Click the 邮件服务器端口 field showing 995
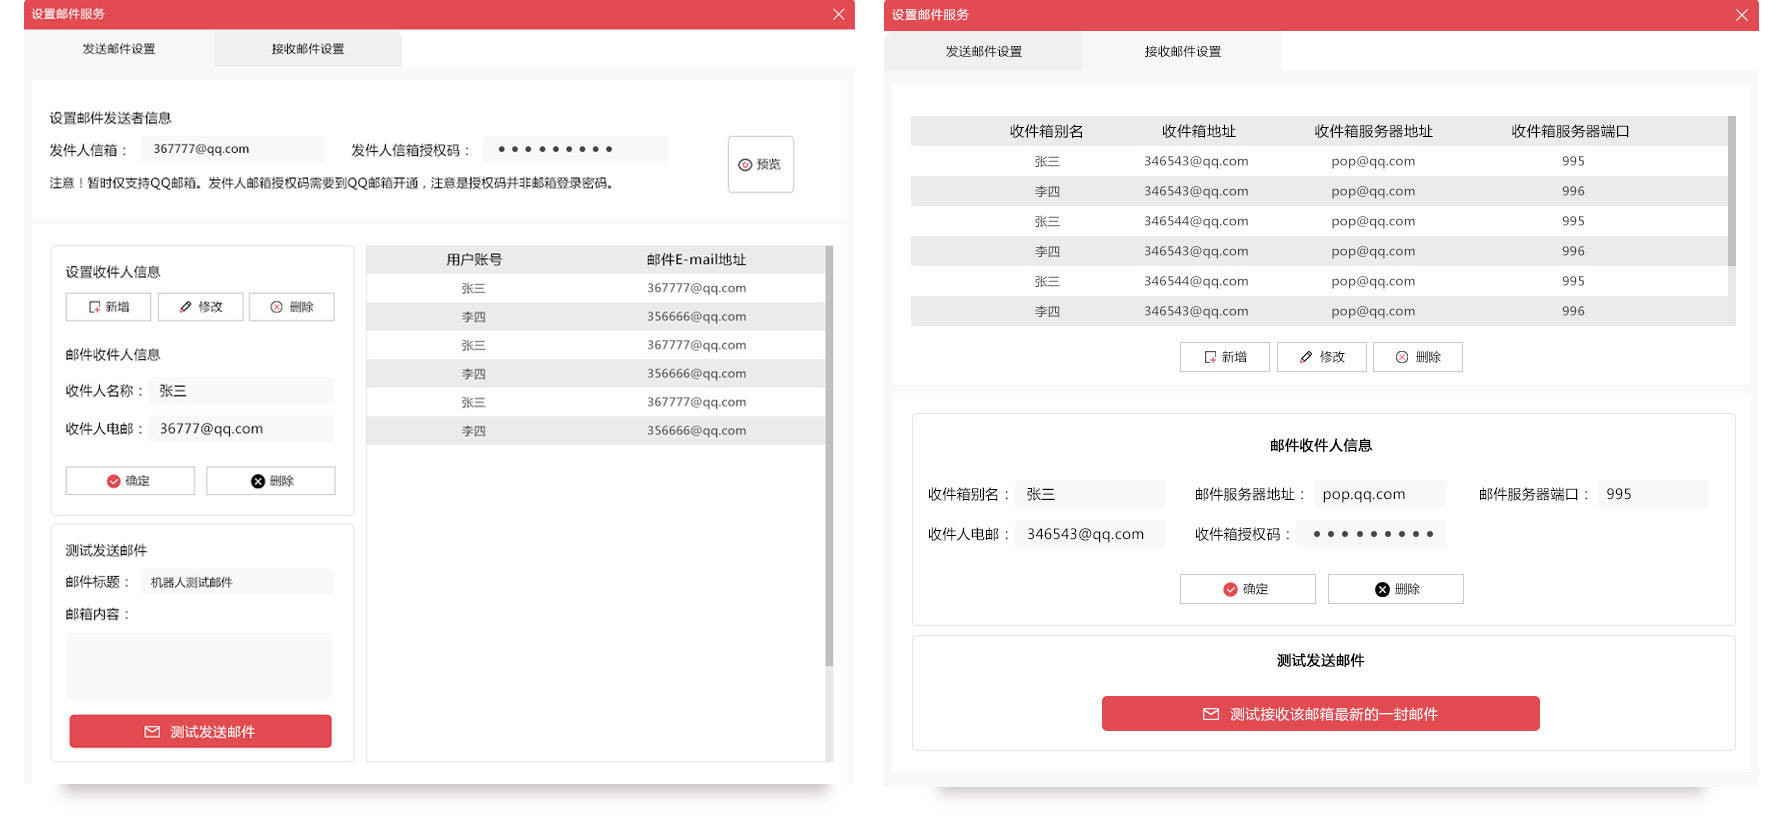This screenshot has height=830, width=1782. coord(1652,494)
